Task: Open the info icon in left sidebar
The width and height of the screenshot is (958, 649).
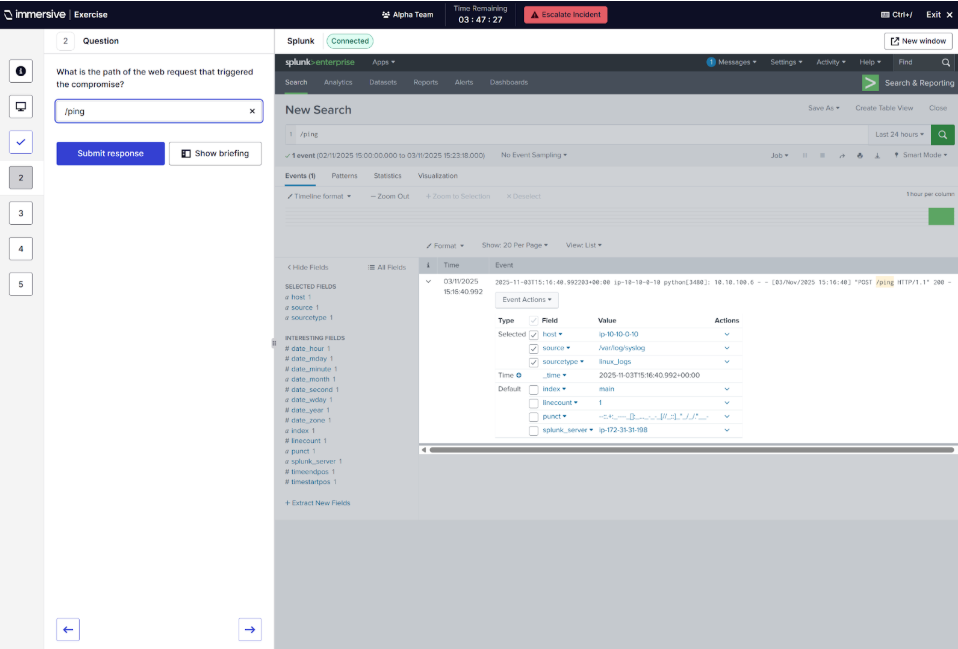Action: tap(21, 71)
